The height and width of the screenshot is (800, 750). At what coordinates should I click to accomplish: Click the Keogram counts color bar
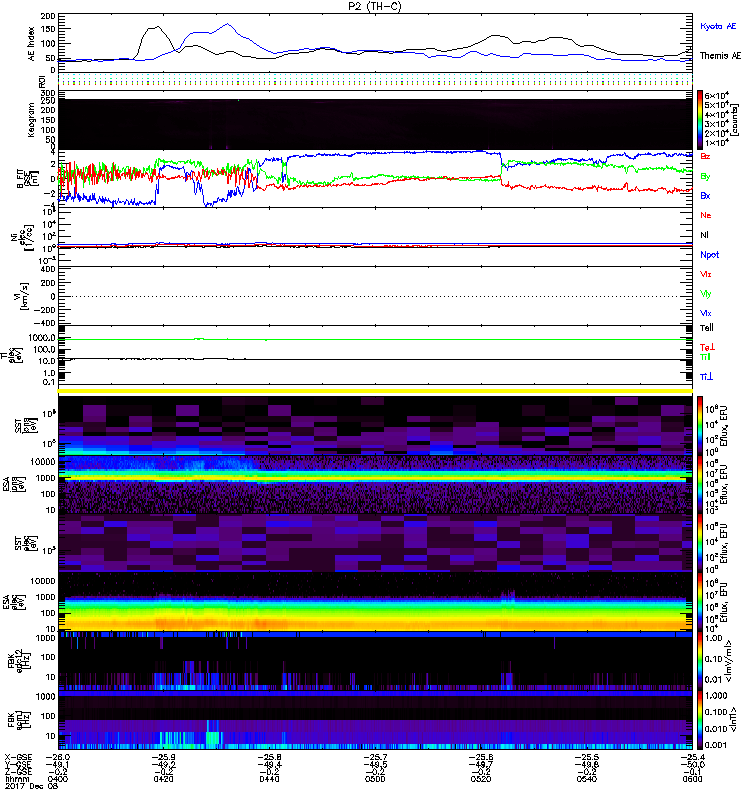coord(700,120)
